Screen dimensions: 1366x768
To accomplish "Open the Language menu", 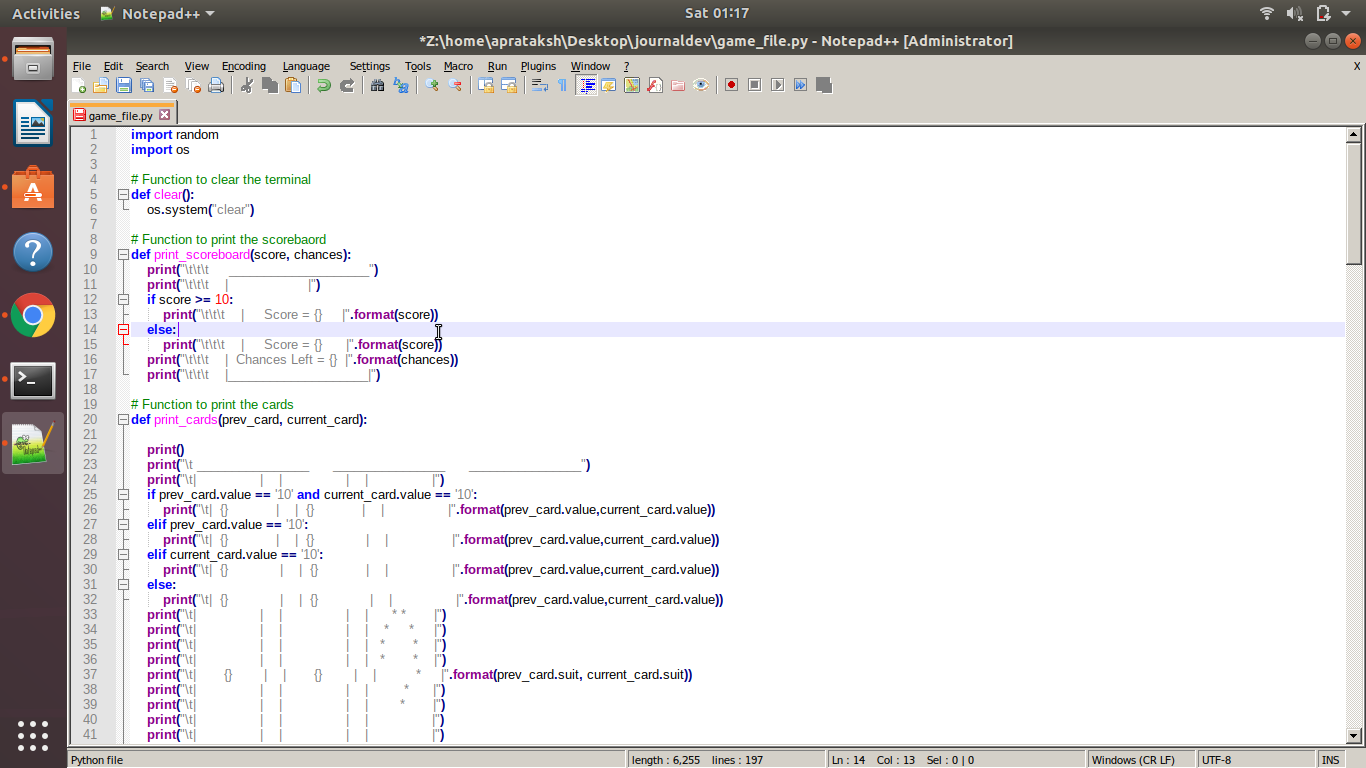I will [x=306, y=66].
